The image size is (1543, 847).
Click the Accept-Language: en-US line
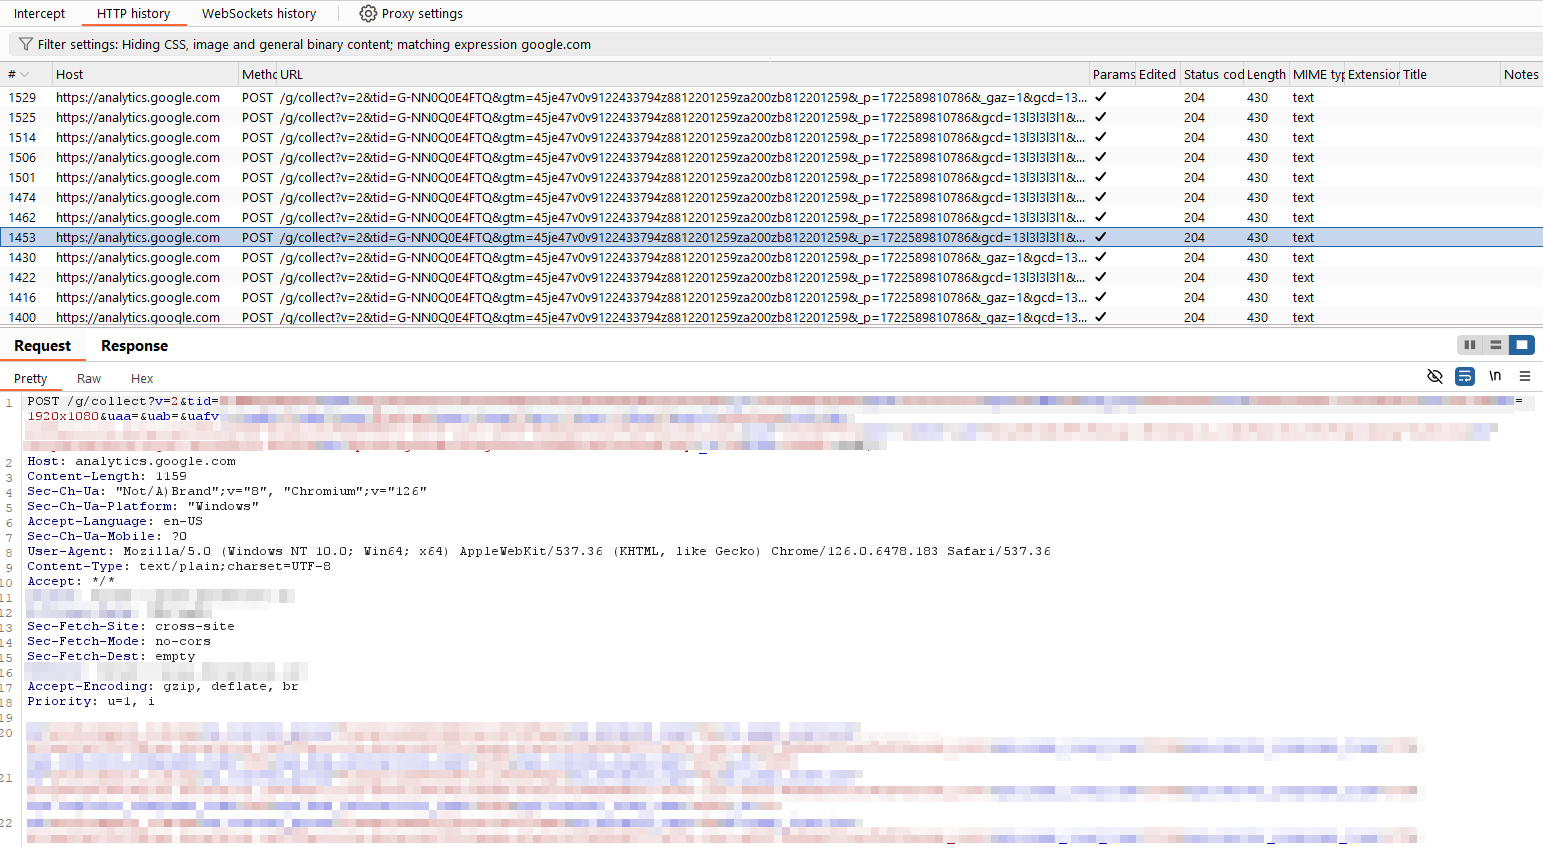click(x=115, y=521)
